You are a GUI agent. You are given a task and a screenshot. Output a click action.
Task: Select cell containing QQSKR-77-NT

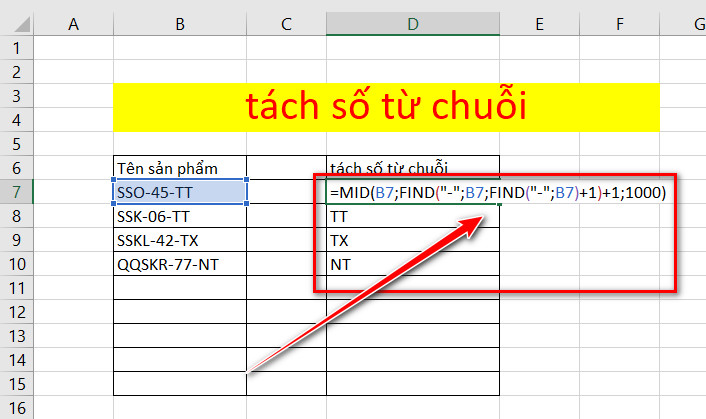(180, 264)
